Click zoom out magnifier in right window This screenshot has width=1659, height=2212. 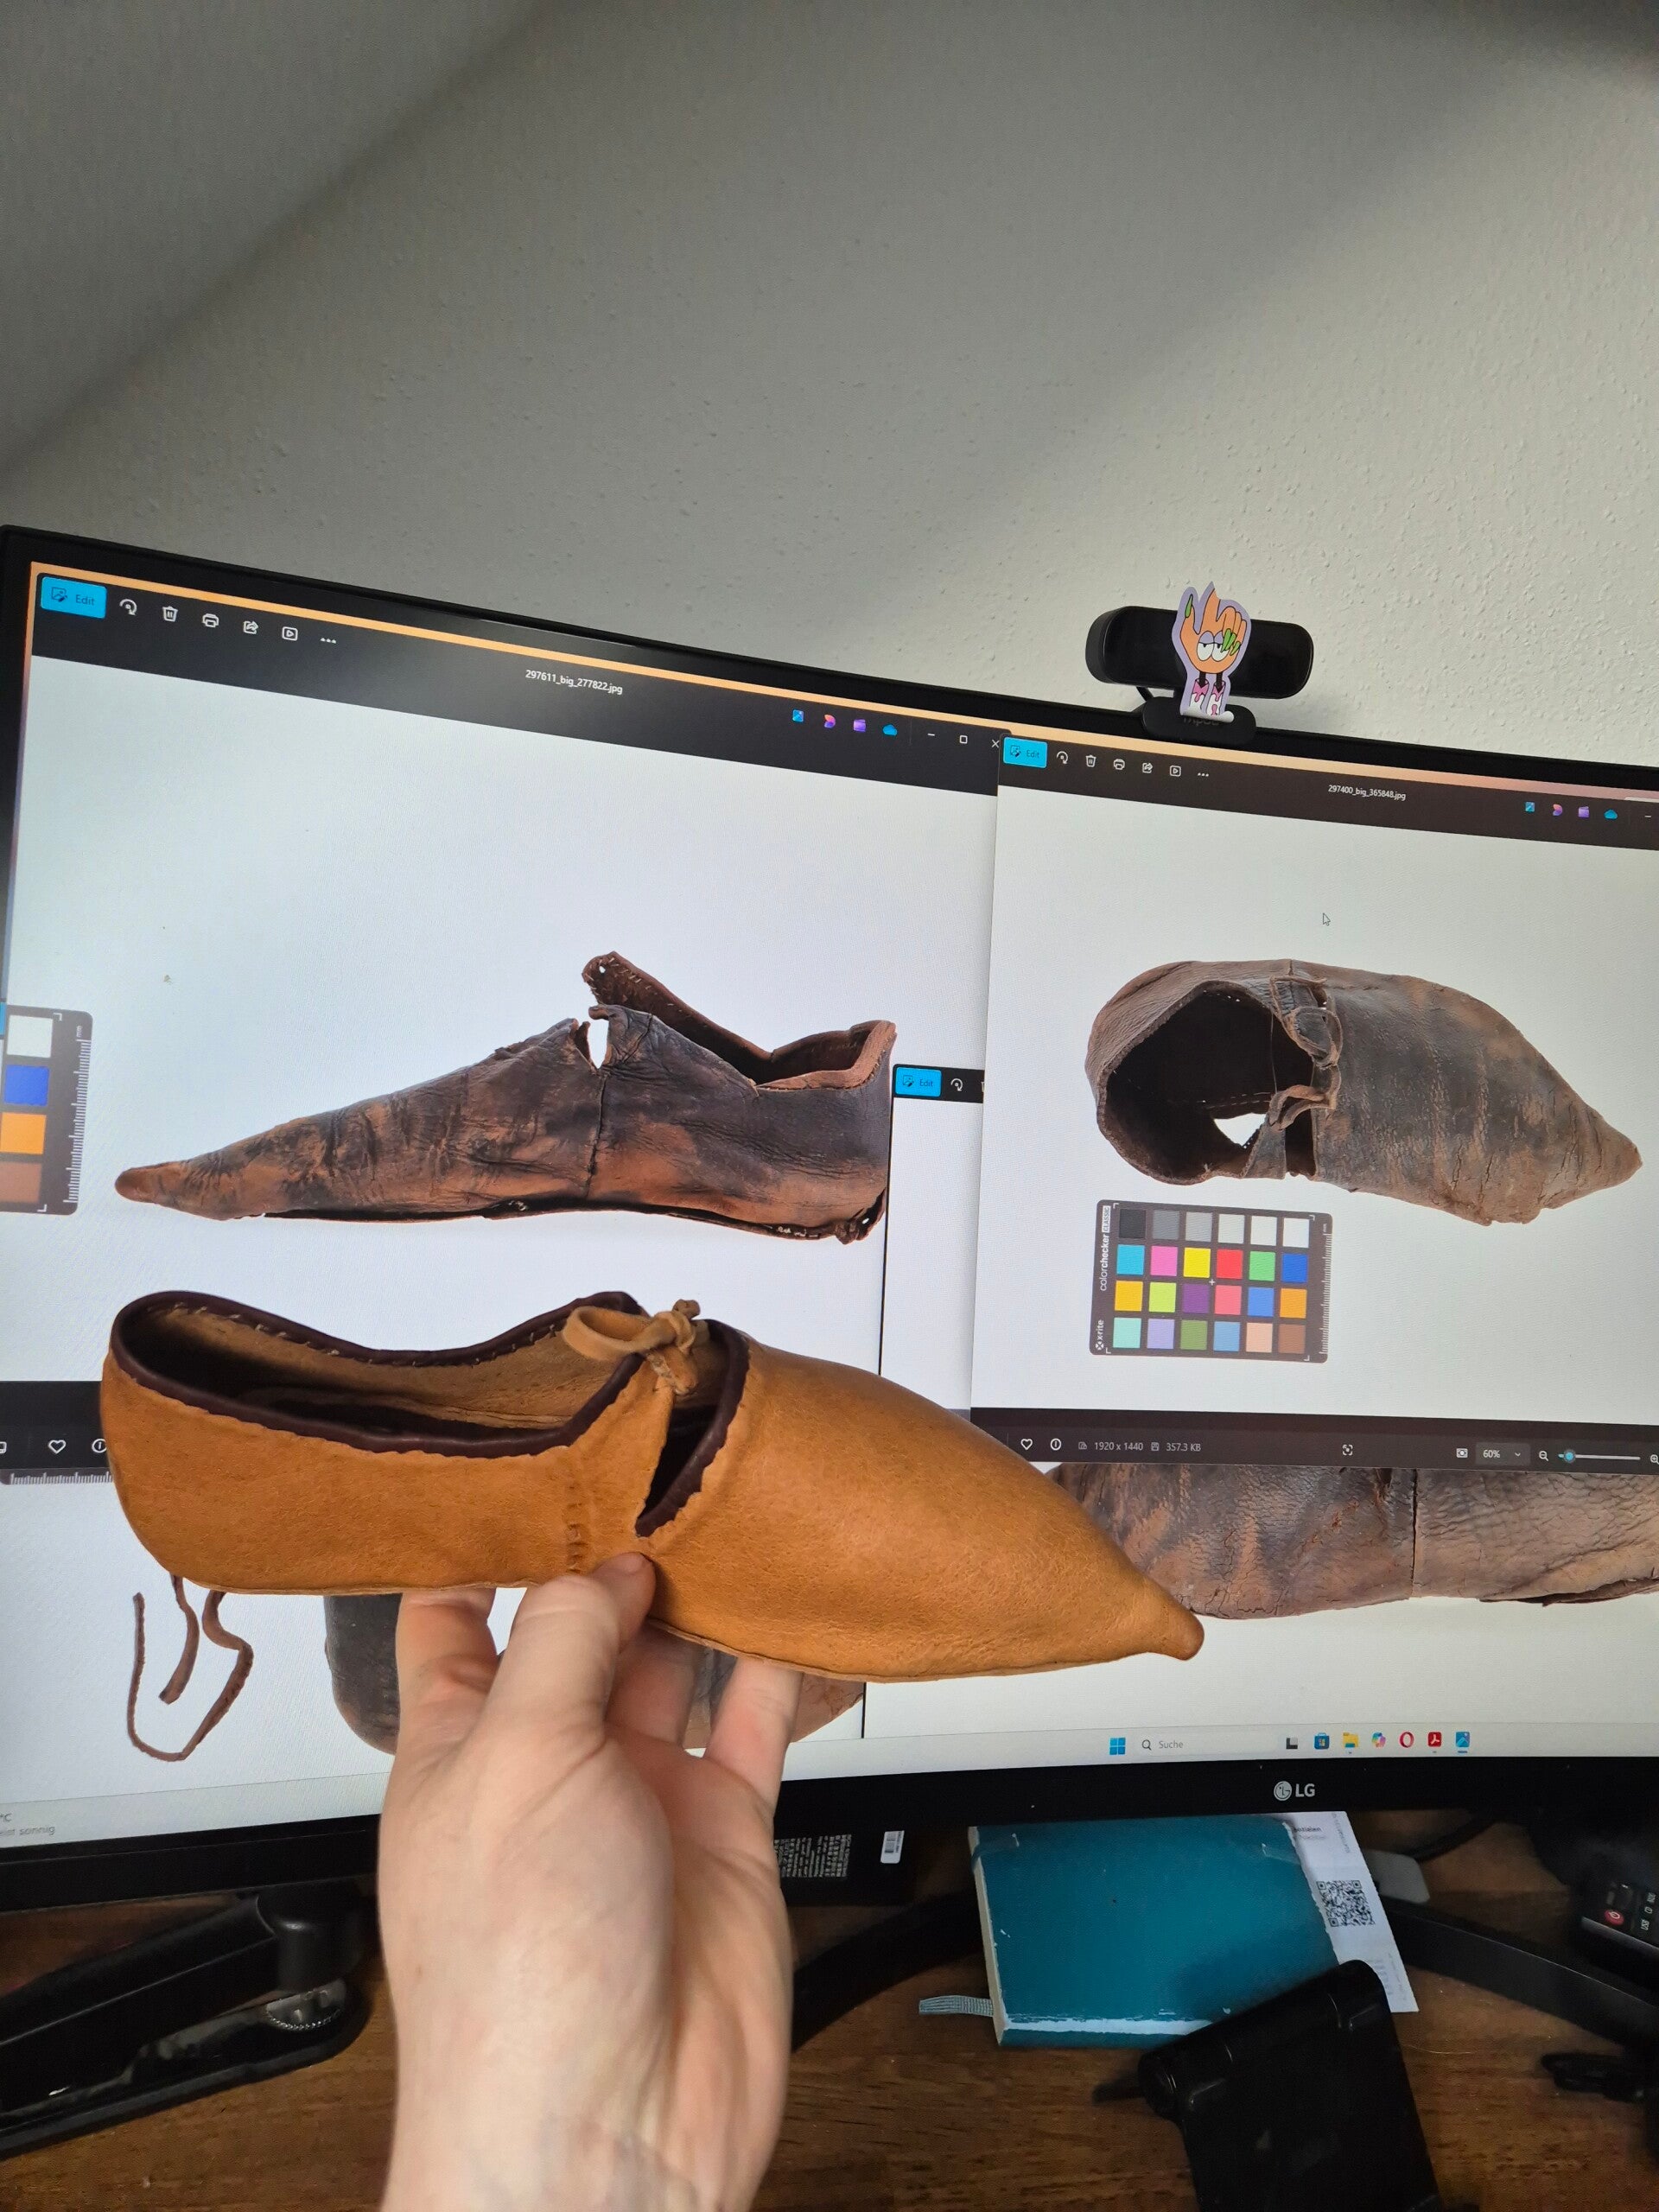tap(1544, 1455)
